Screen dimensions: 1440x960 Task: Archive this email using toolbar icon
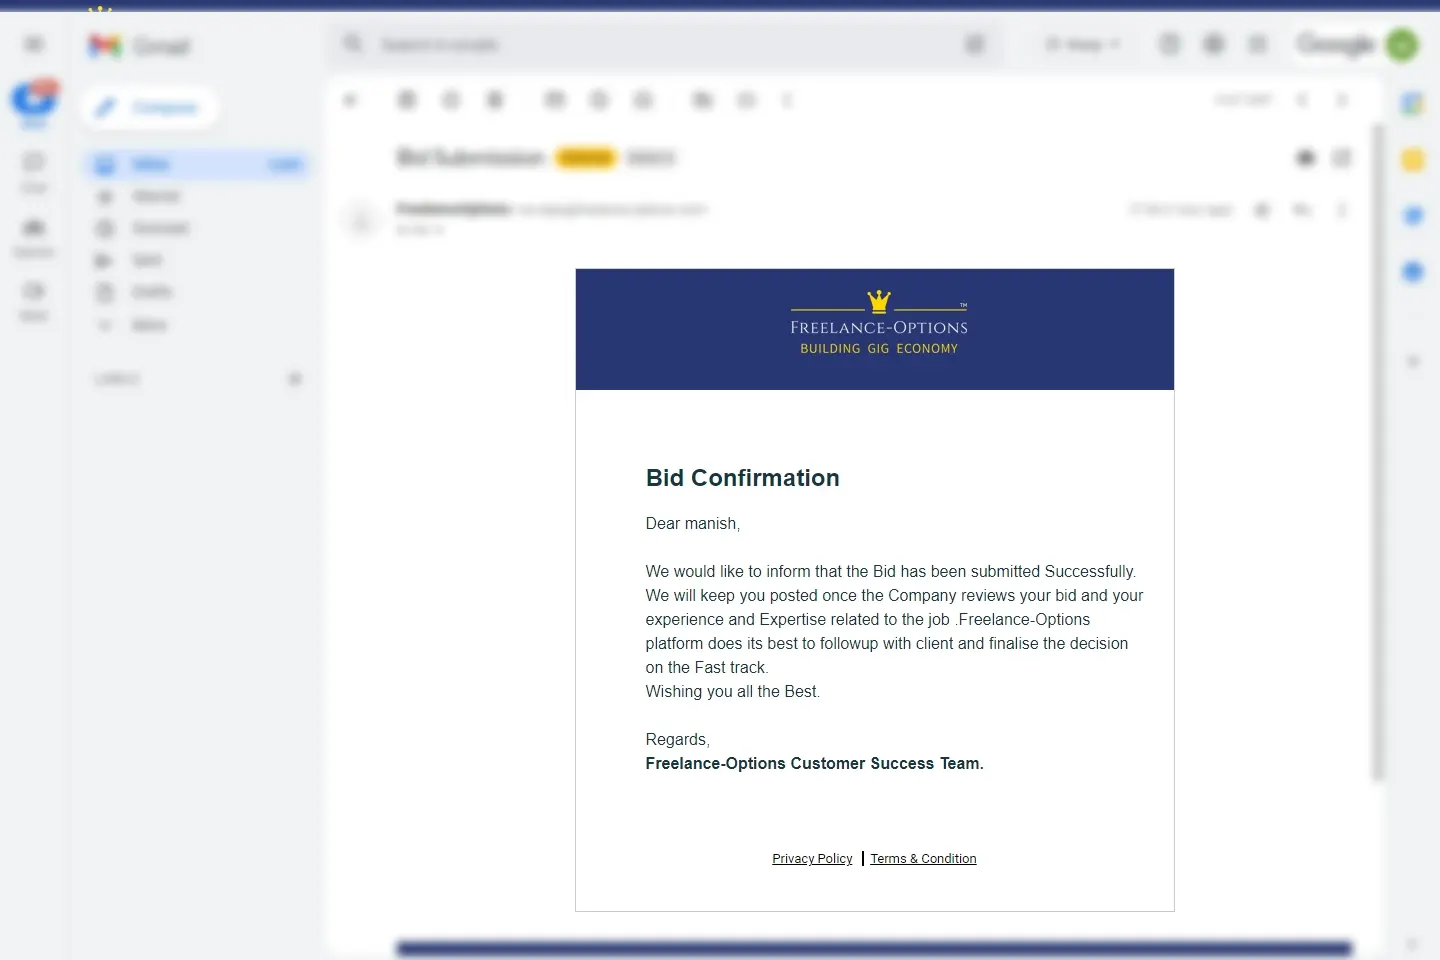coord(406,100)
